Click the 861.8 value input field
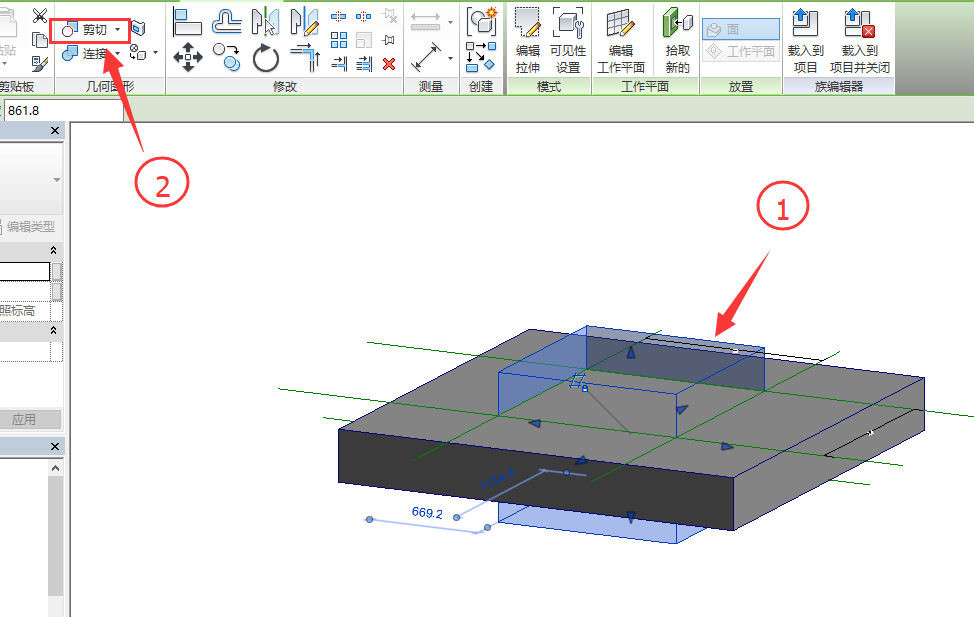974x617 pixels. click(64, 111)
